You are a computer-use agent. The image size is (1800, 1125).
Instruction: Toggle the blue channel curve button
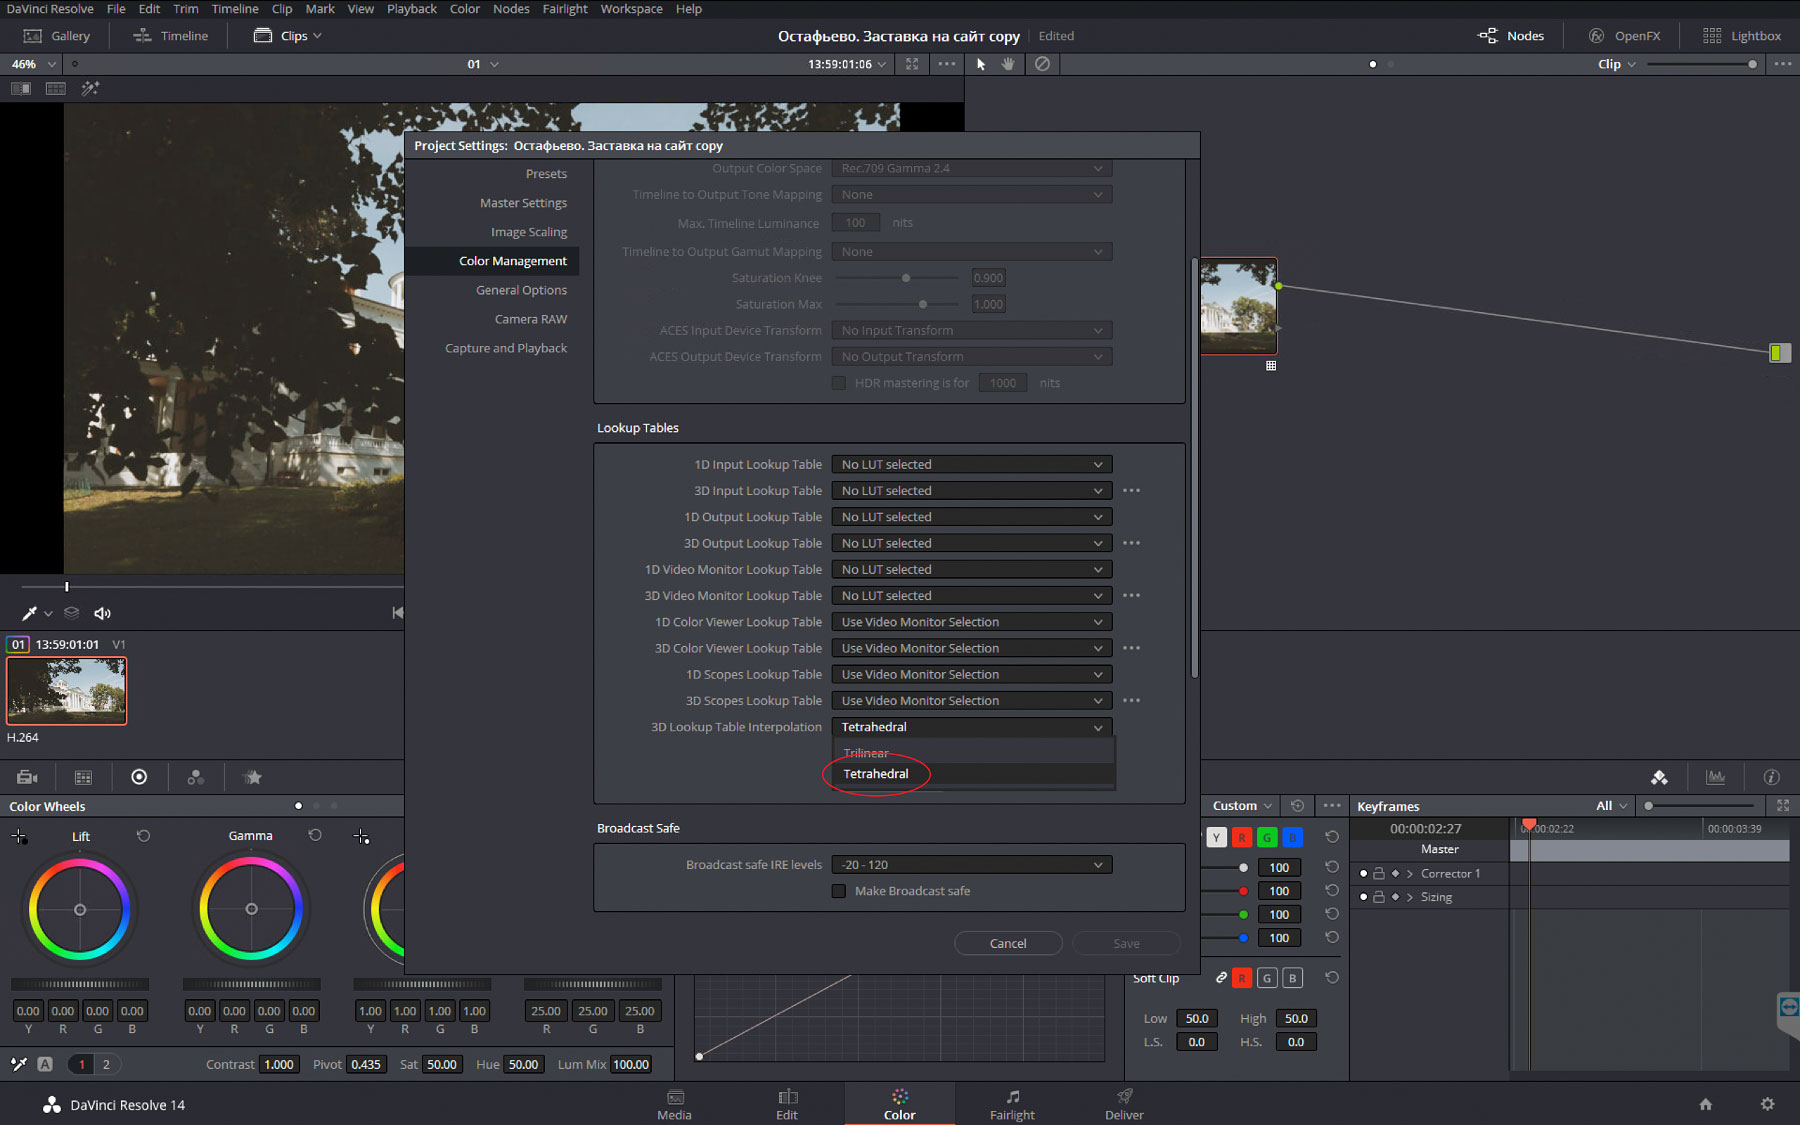[1292, 837]
